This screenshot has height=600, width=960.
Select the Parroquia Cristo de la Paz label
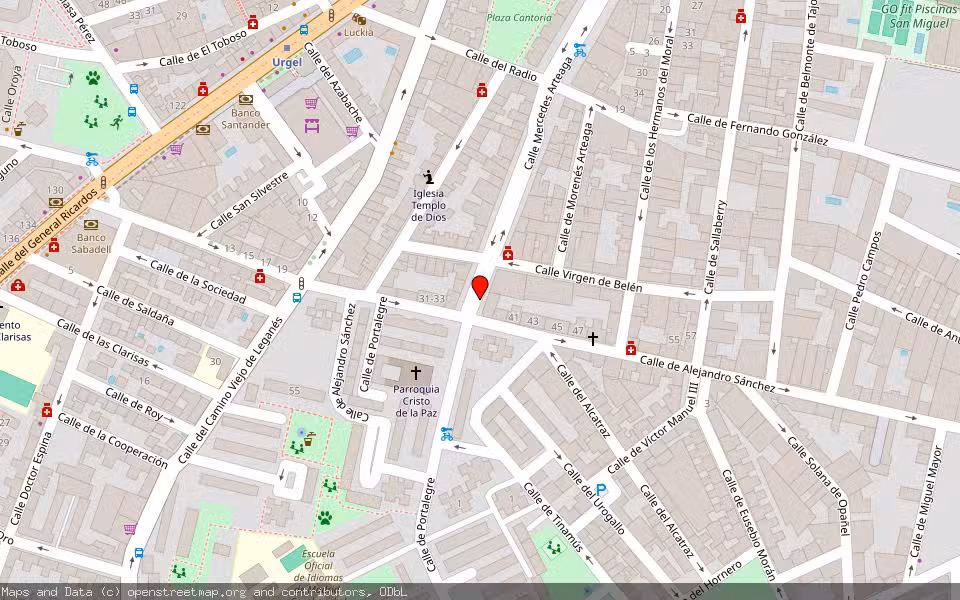tap(416, 401)
